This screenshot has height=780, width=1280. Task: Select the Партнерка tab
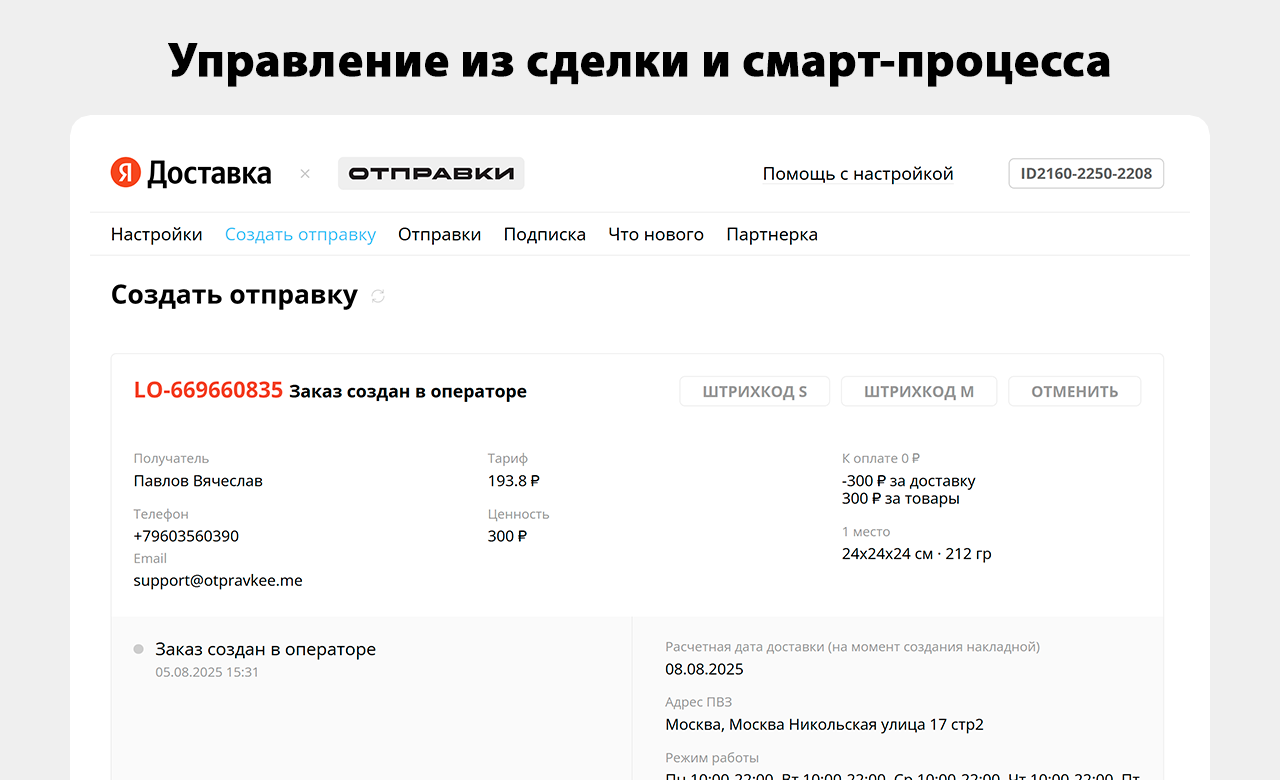772,234
